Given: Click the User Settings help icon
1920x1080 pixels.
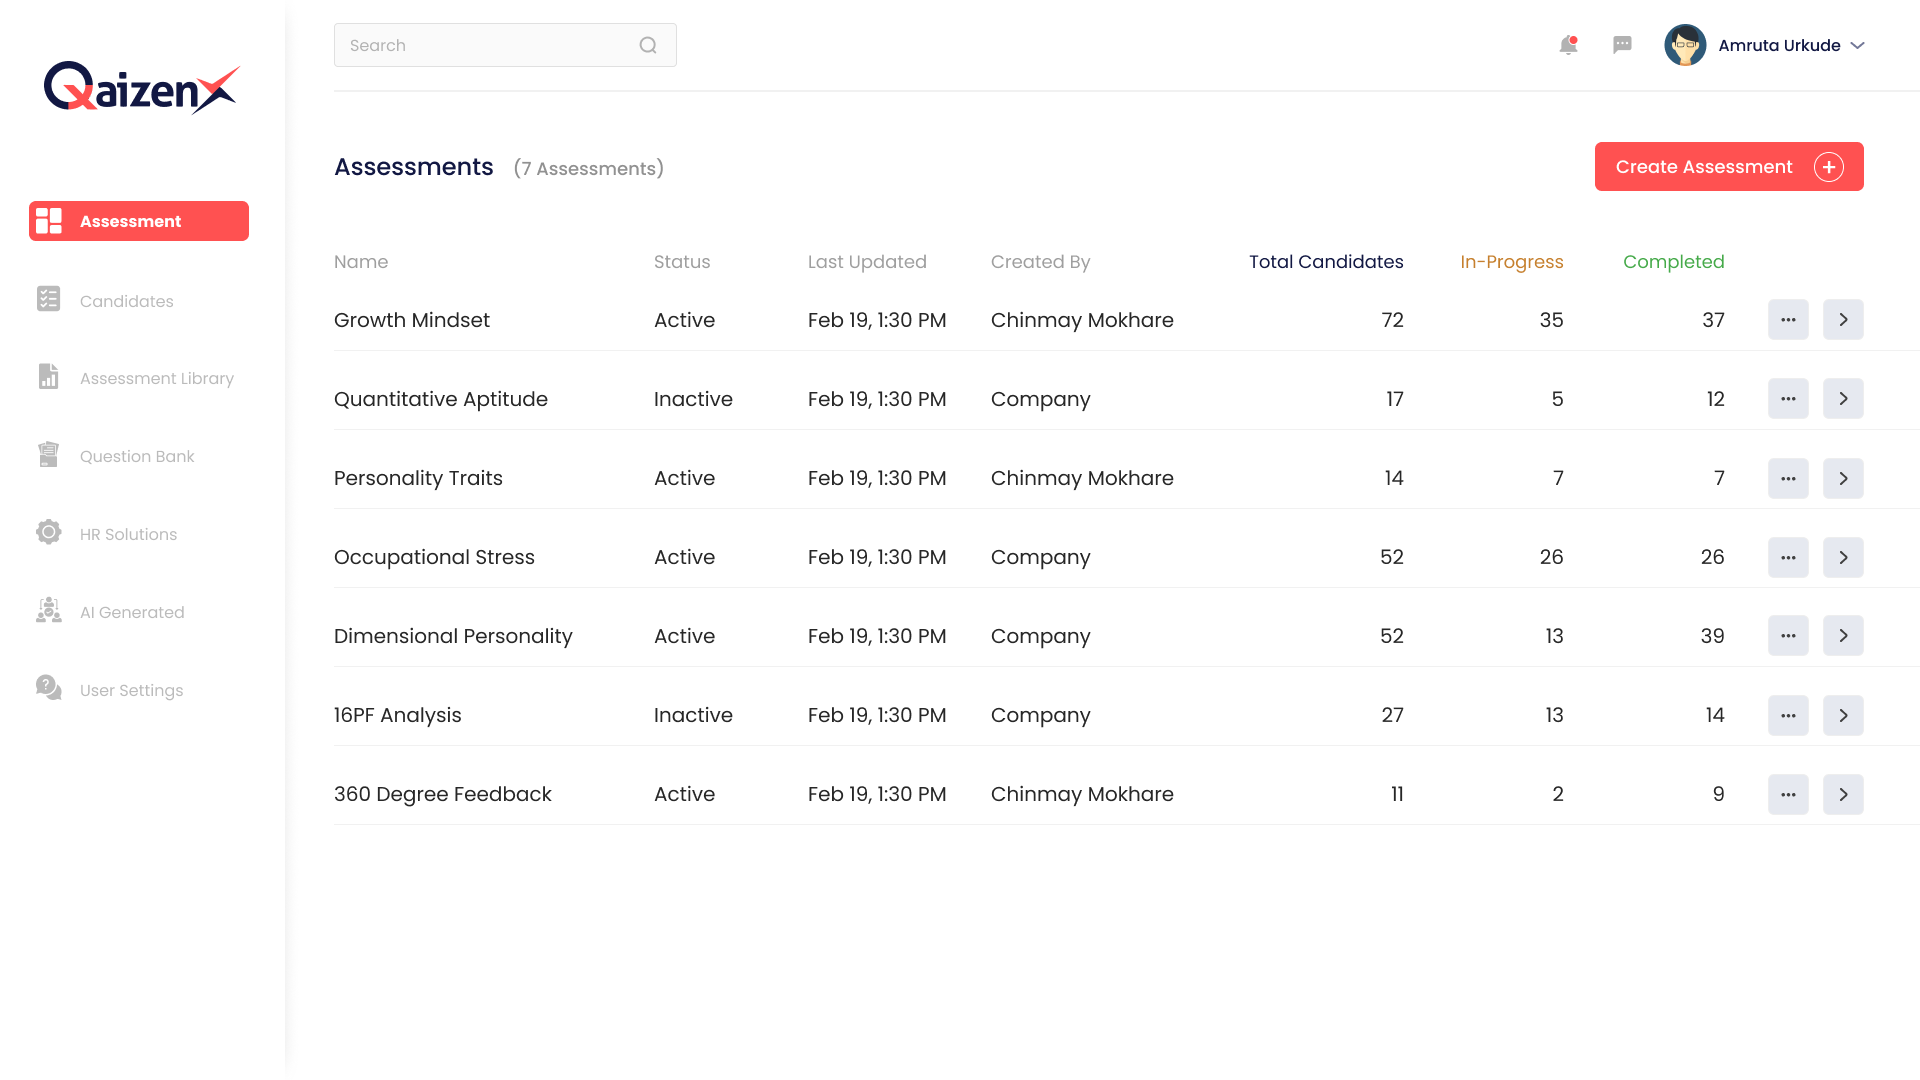Looking at the screenshot, I should (48, 689).
